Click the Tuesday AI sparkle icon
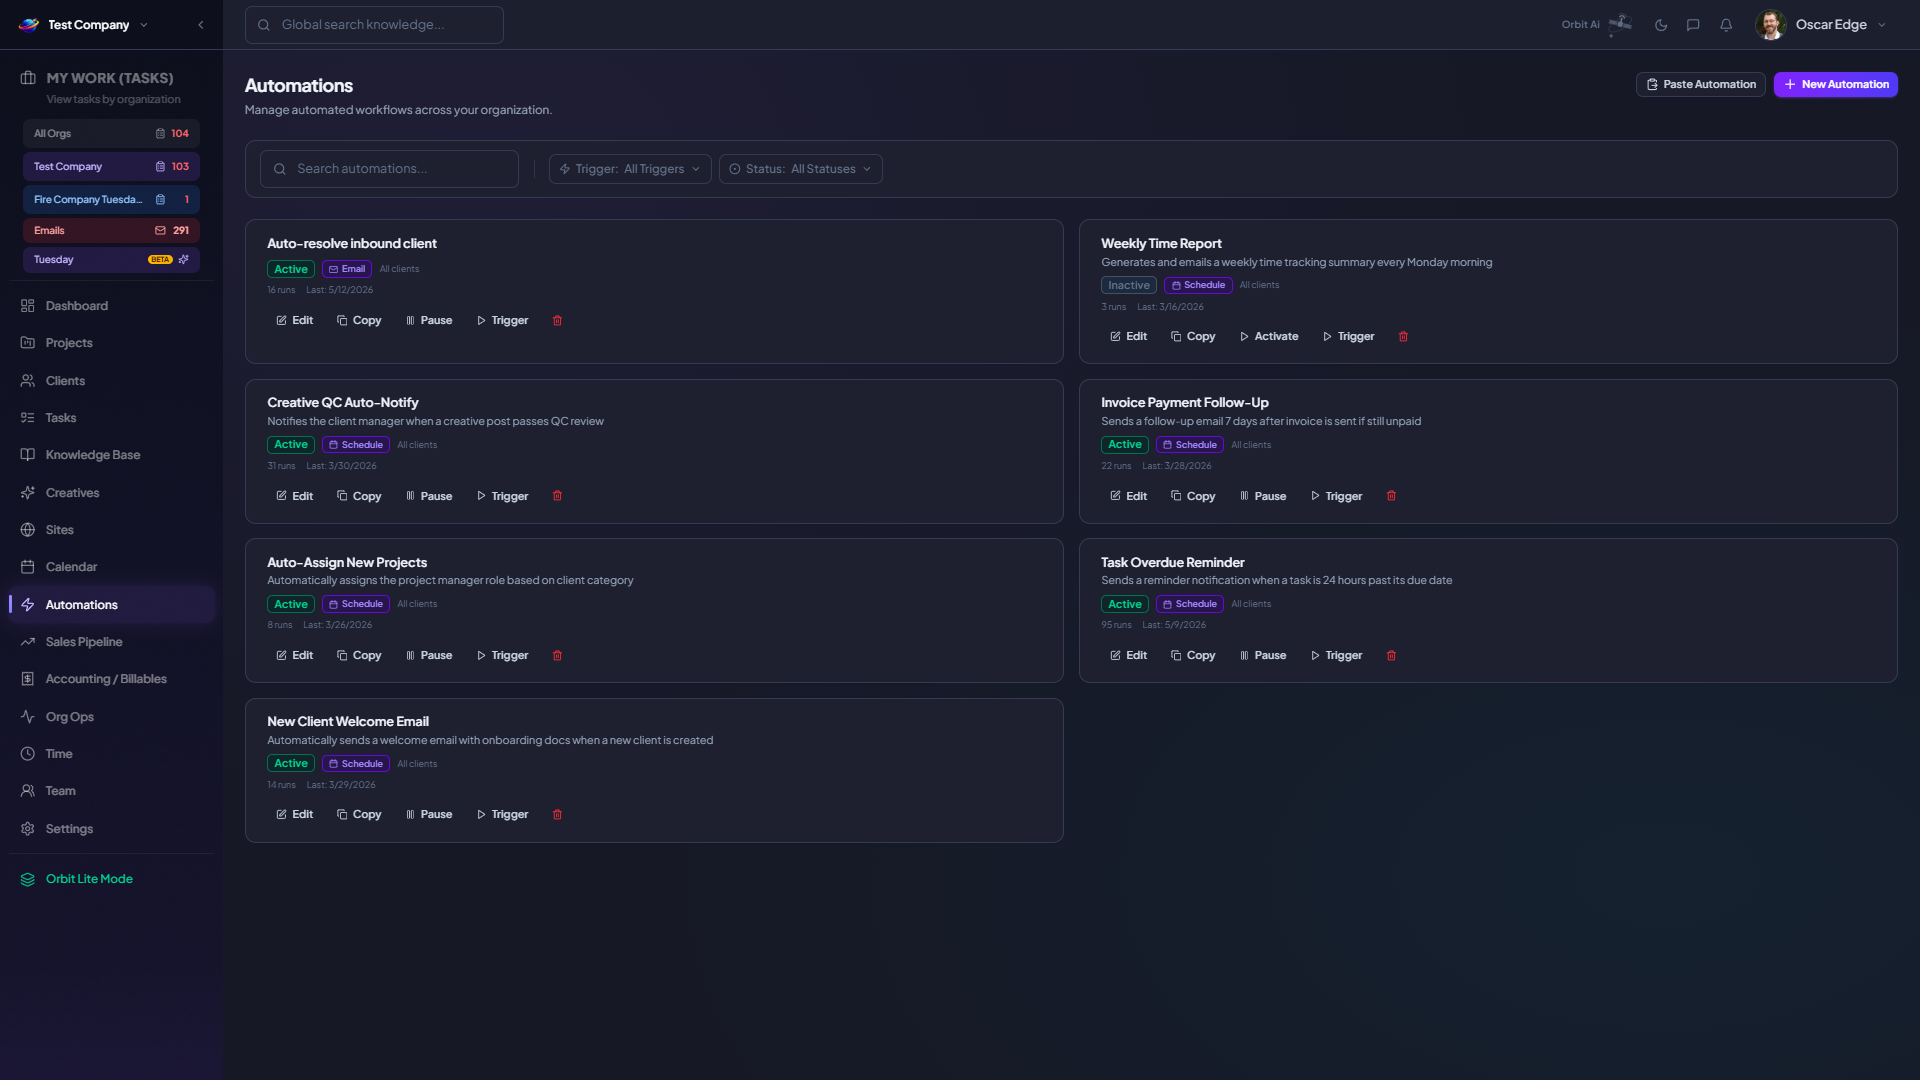Image resolution: width=1920 pixels, height=1080 pixels. coord(184,260)
